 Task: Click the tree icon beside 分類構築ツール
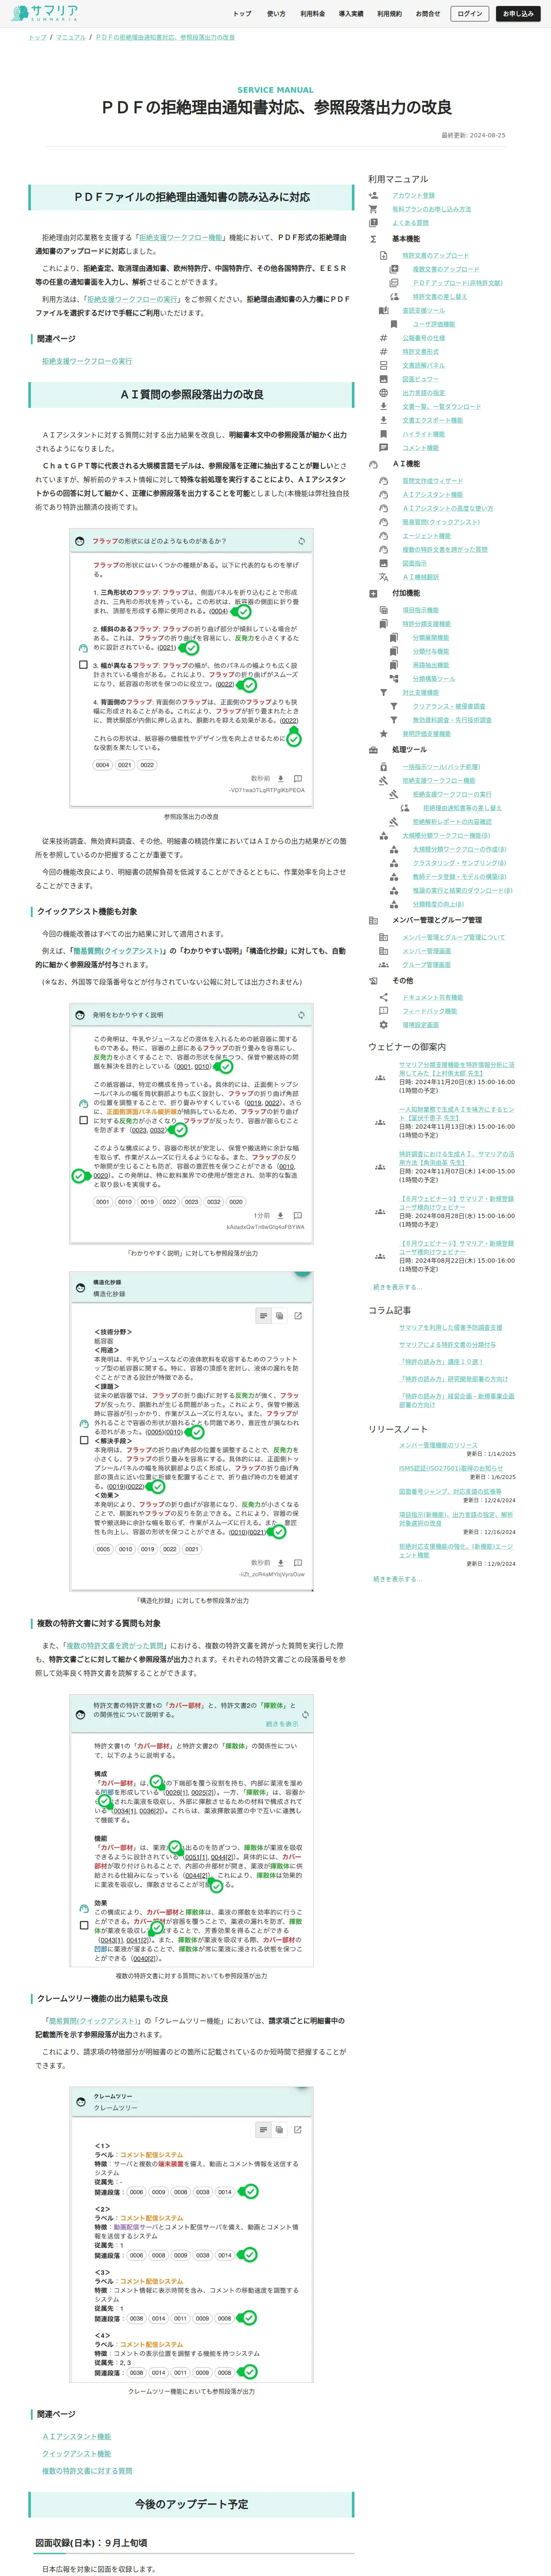click(x=394, y=679)
